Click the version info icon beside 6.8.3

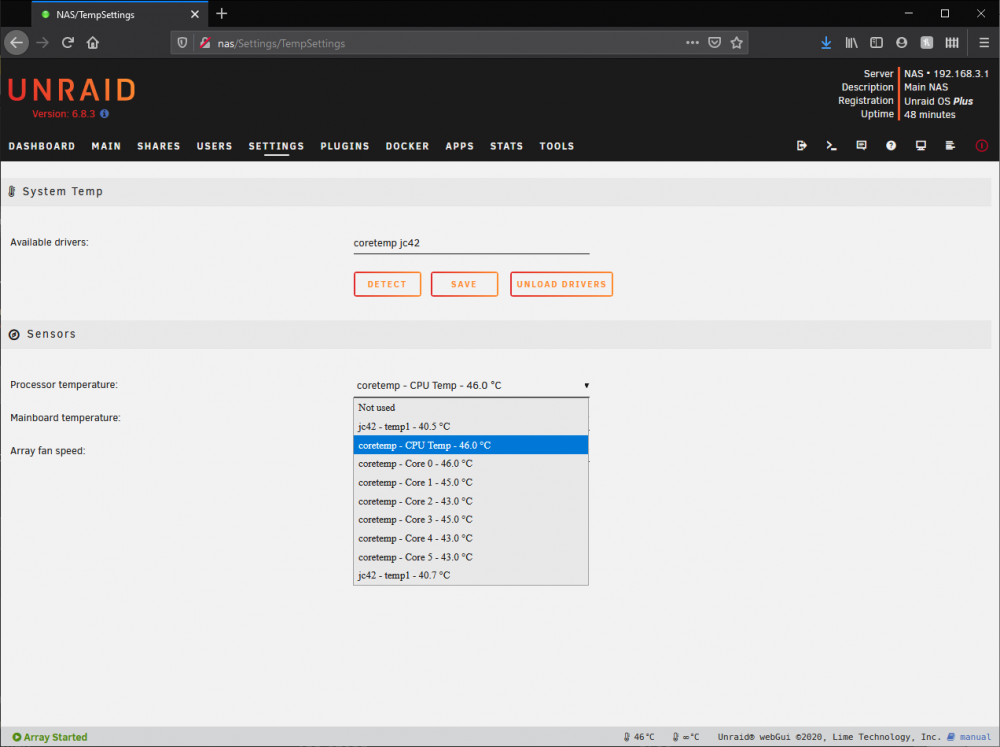pos(105,114)
